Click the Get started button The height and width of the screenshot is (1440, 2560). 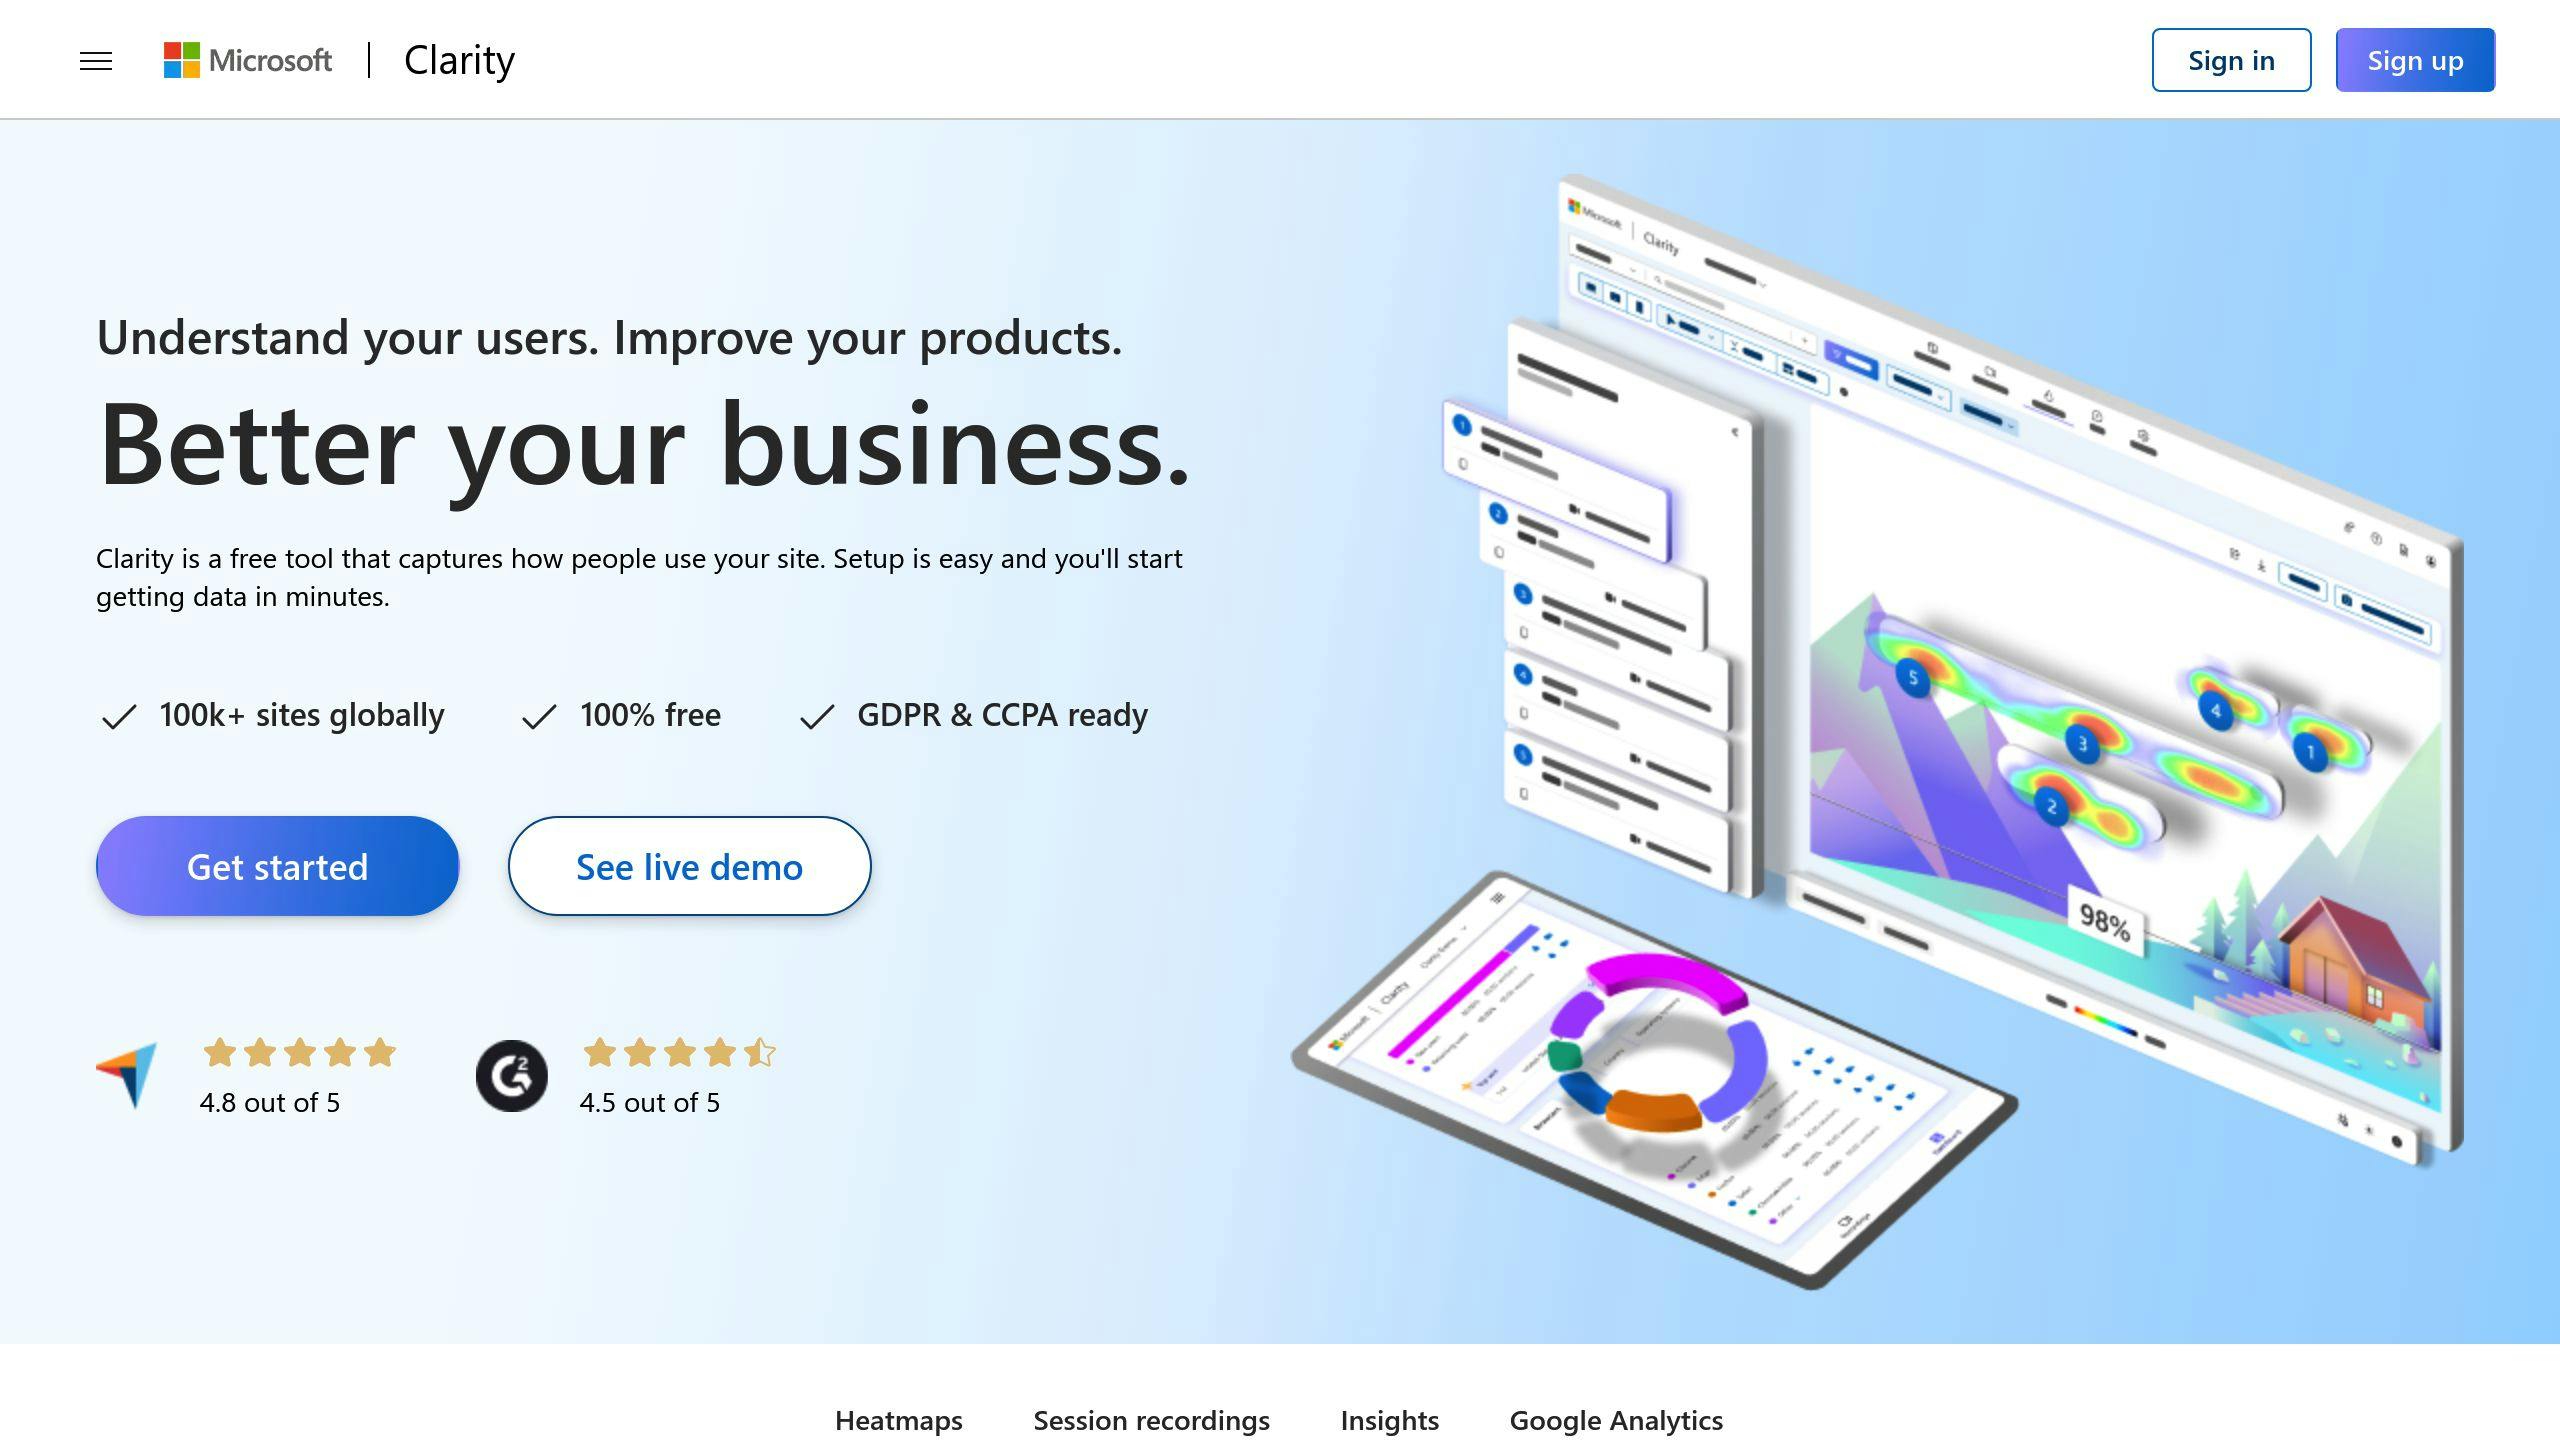click(x=278, y=865)
